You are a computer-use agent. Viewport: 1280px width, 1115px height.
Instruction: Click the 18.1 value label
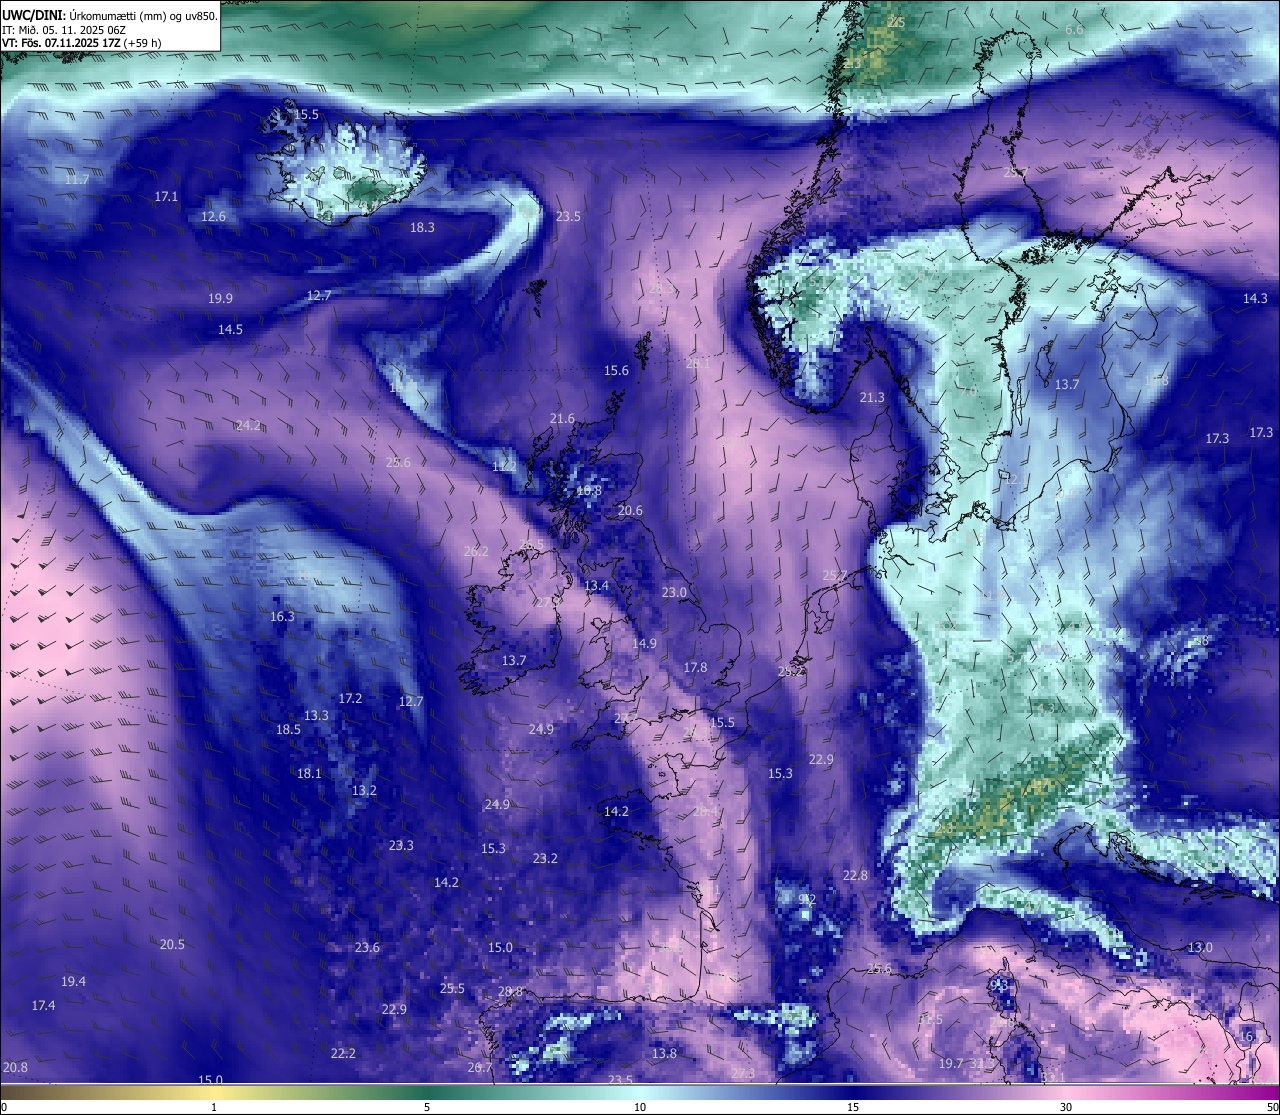coord(309,774)
